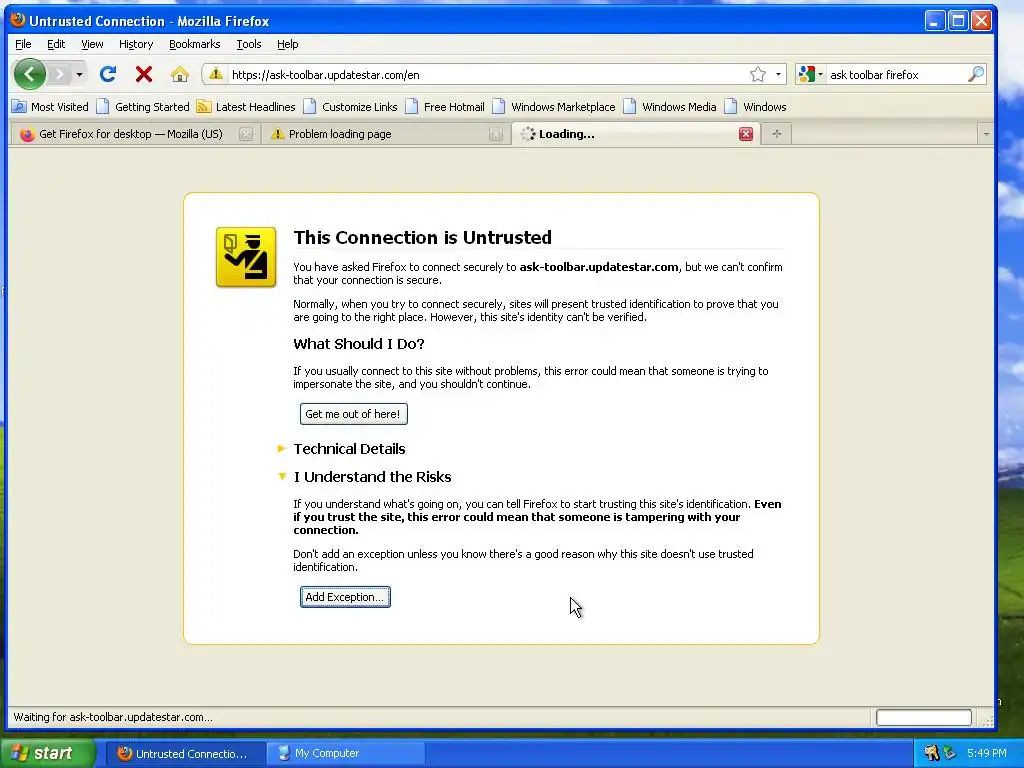Open the Tools menu
1024x768 pixels.
tap(249, 44)
